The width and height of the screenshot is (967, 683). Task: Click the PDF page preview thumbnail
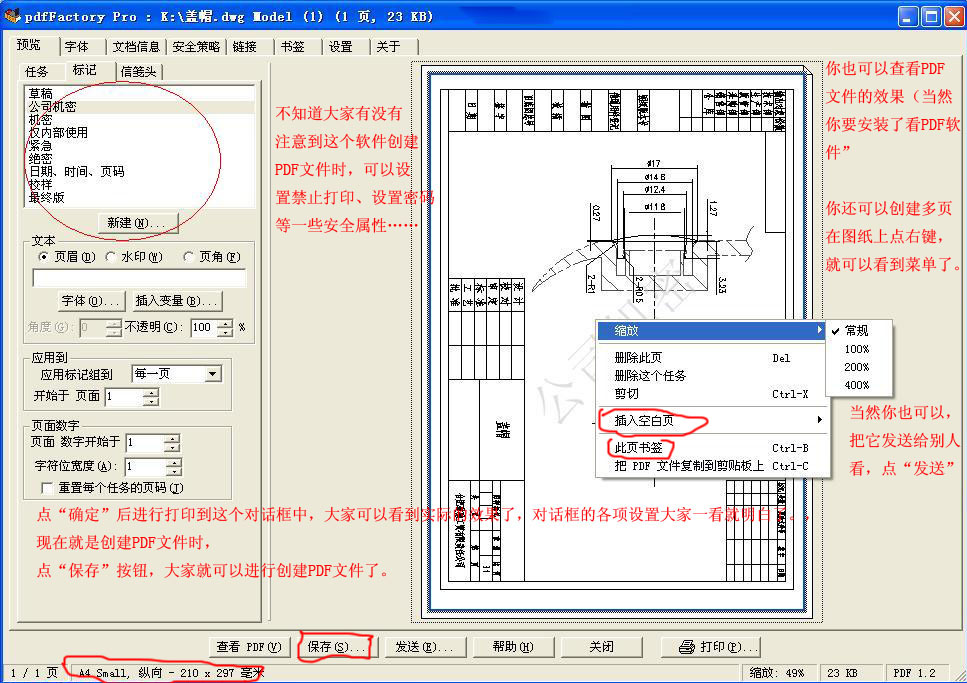pos(617,343)
